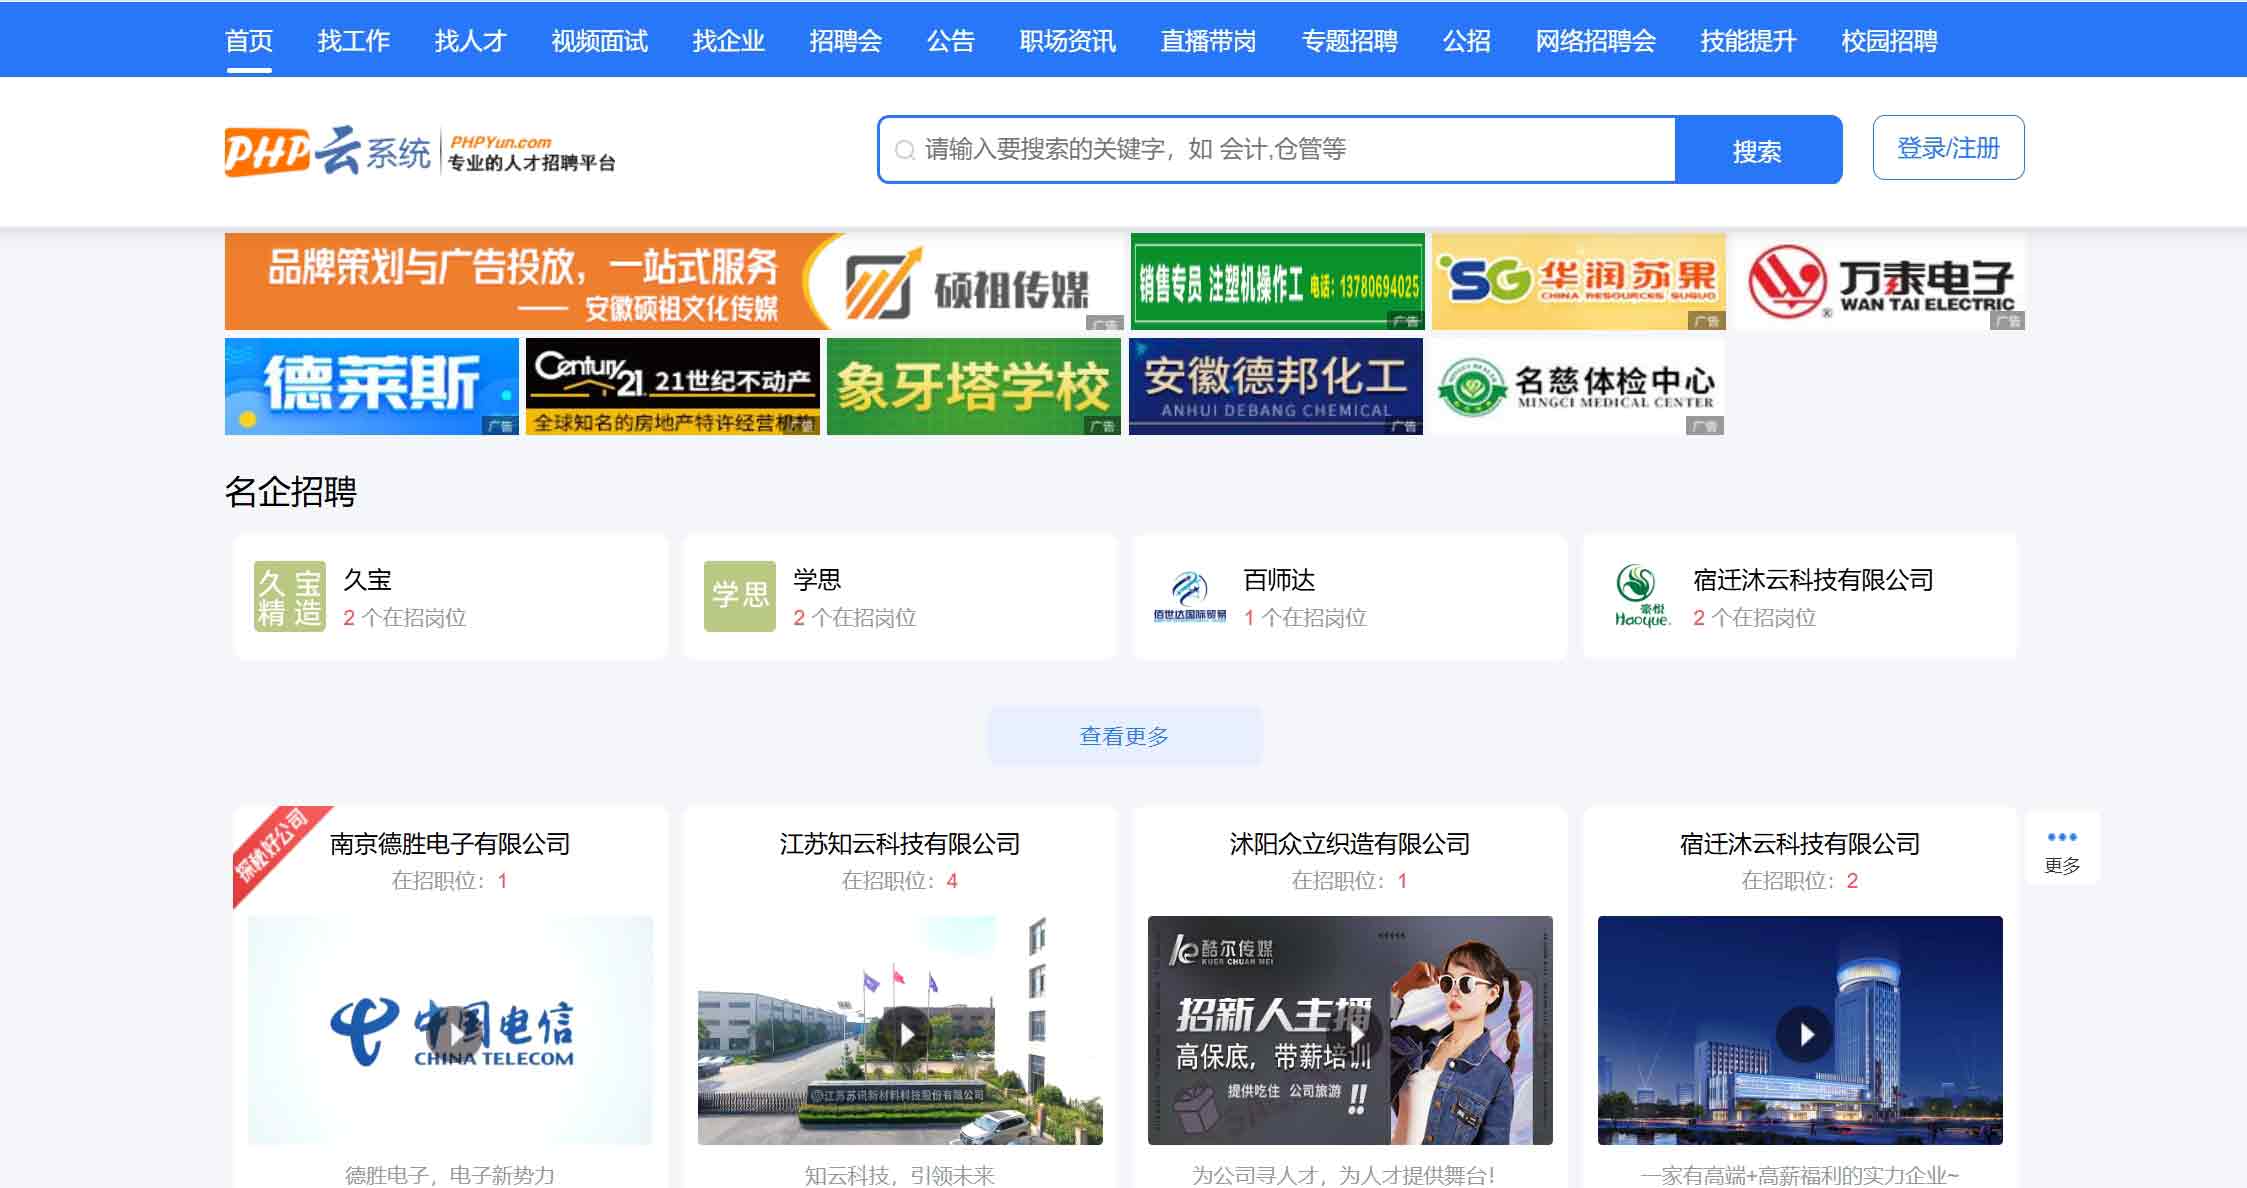Open the 万泰电子 ad banner

pyautogui.click(x=1880, y=281)
